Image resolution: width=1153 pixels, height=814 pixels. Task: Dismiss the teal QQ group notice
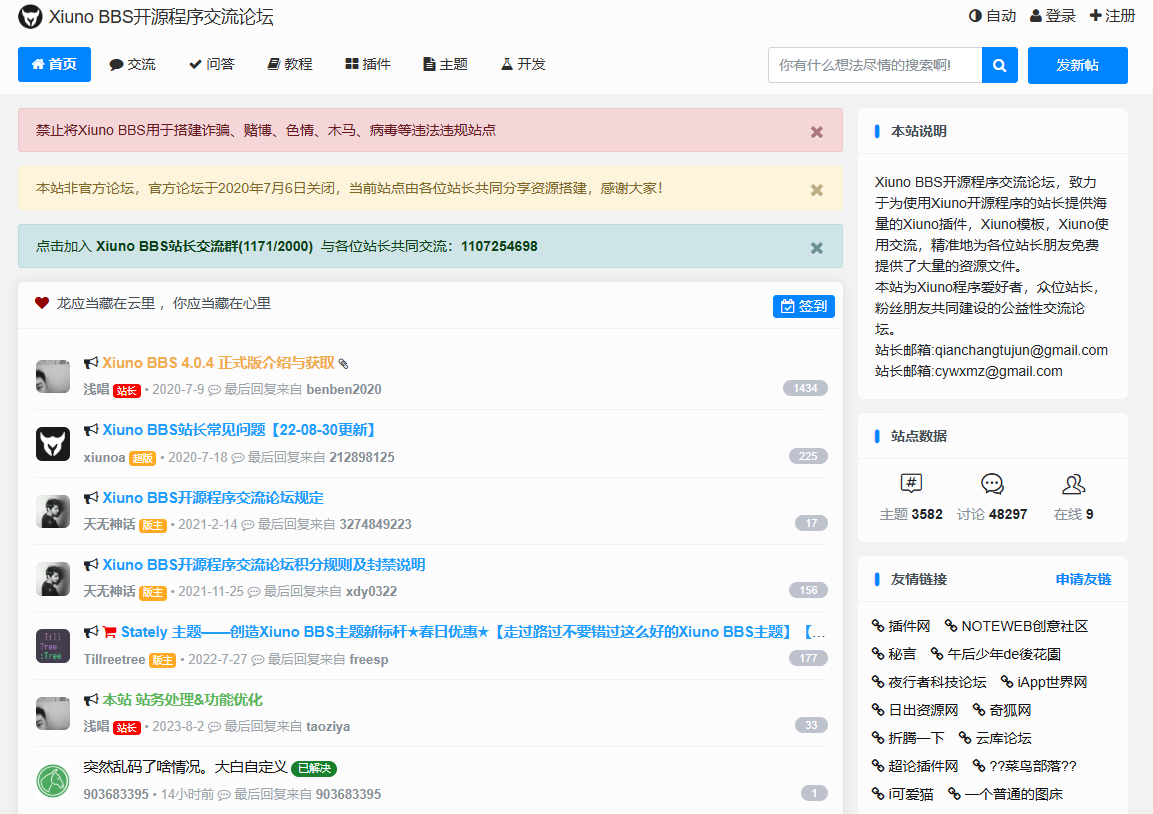tap(816, 248)
